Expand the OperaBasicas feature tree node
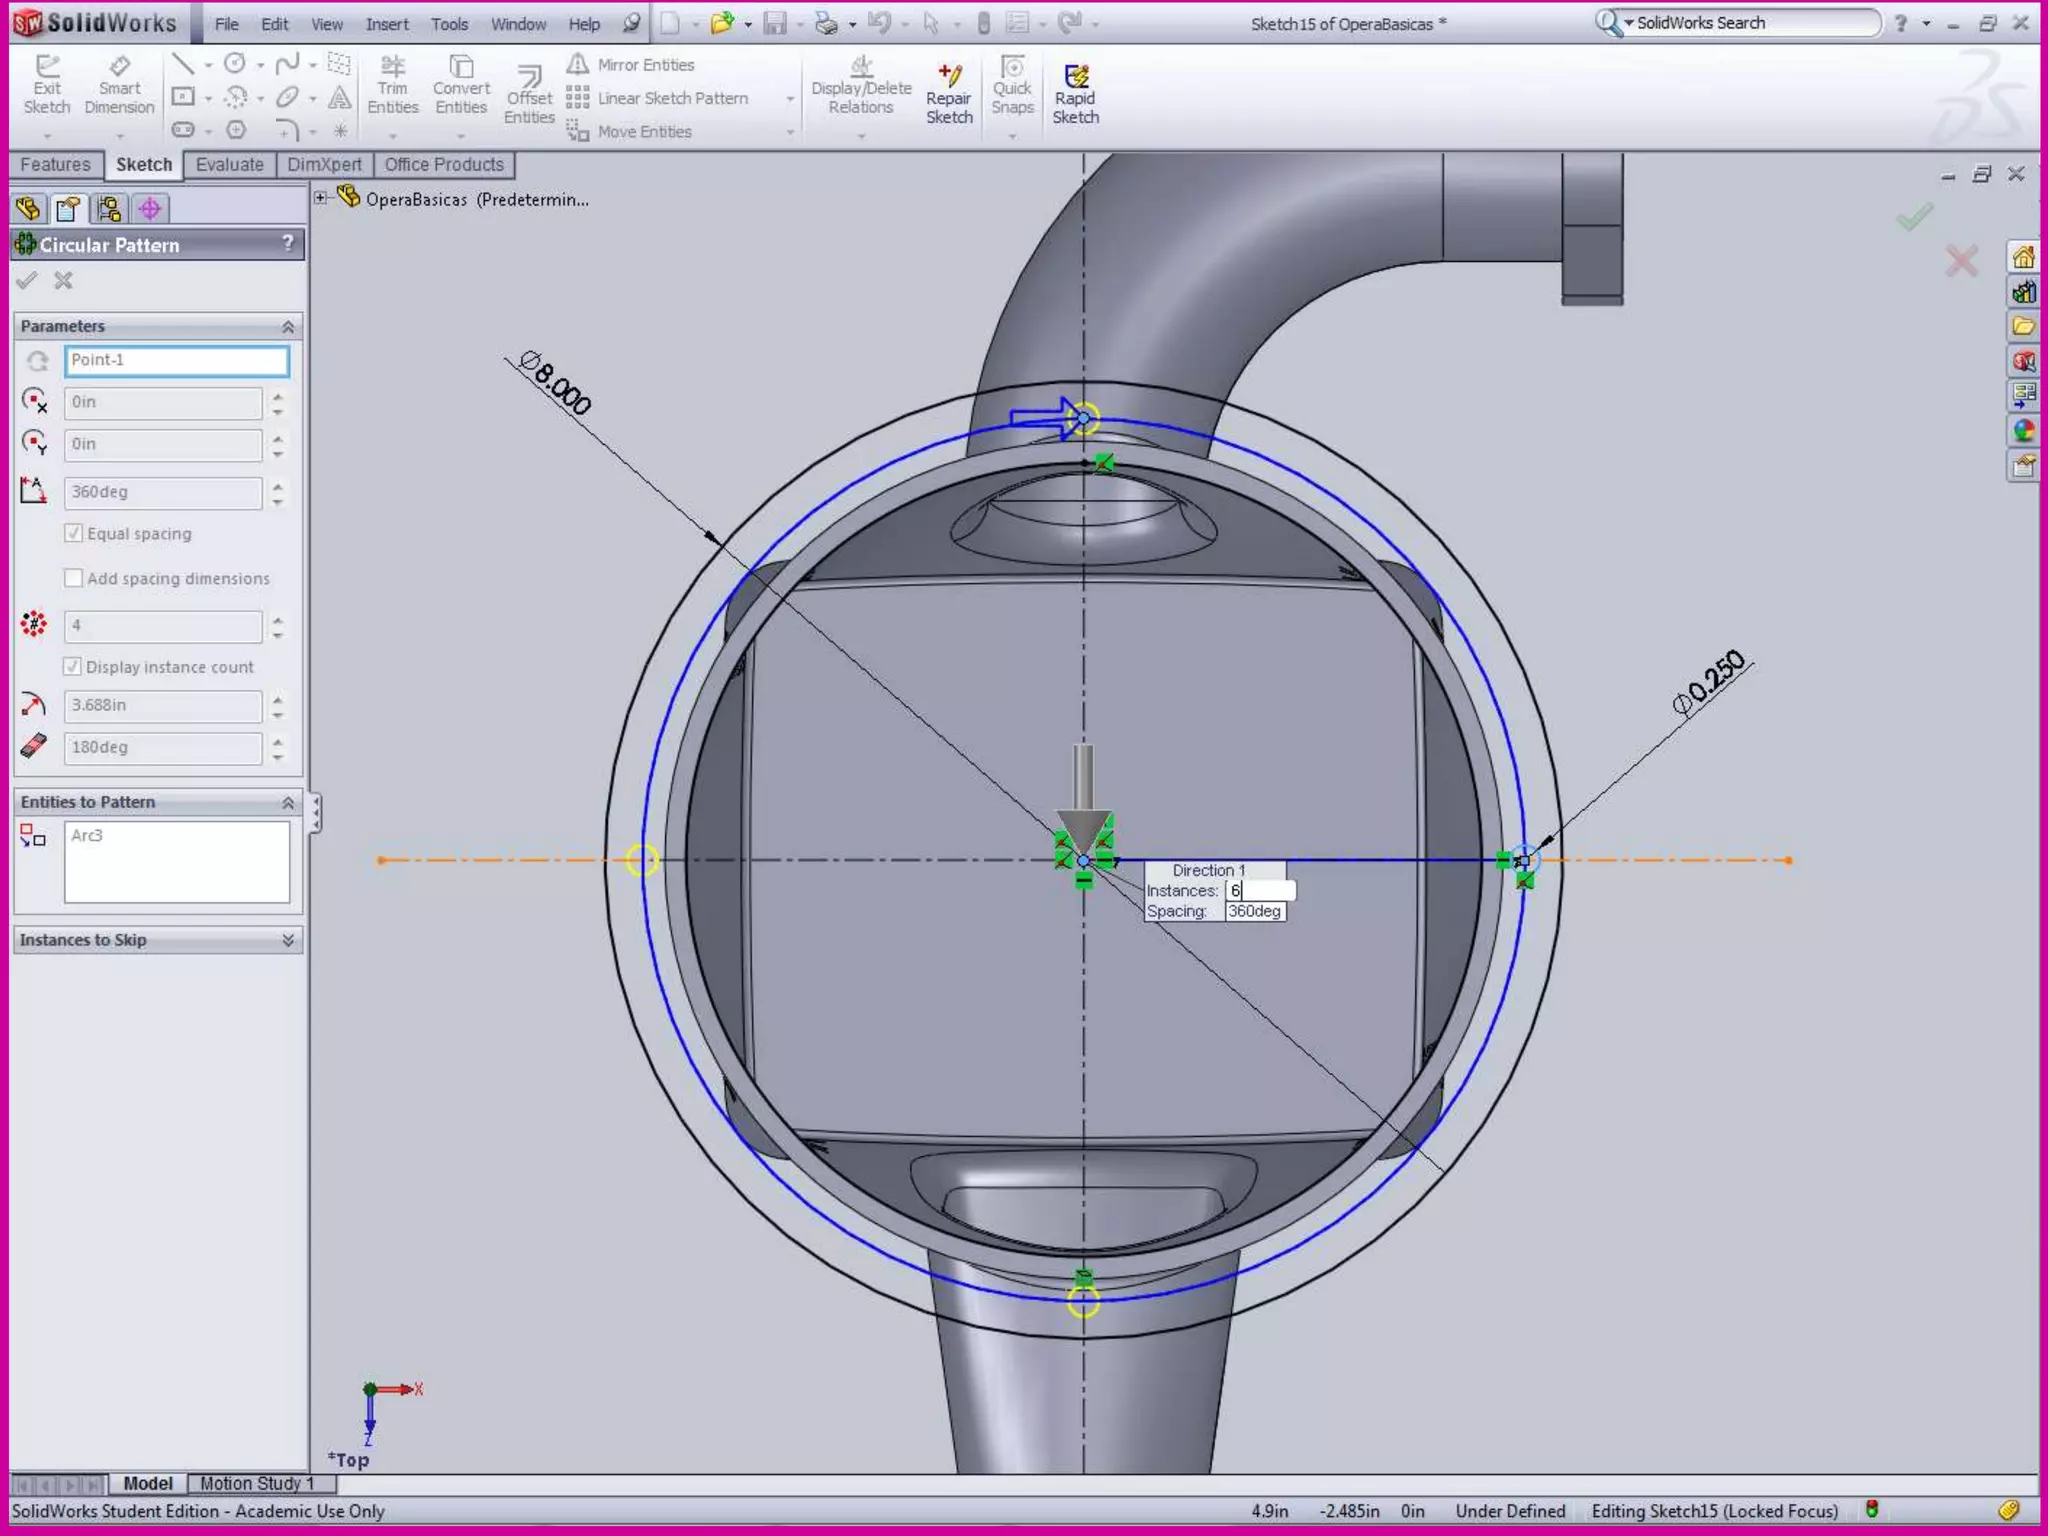Screen dimensions: 2048x1536 321,198
